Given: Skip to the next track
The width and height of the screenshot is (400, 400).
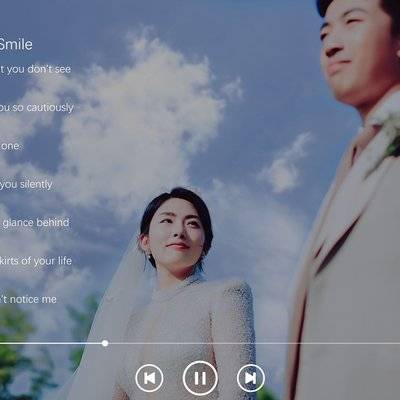Looking at the screenshot, I should [x=251, y=378].
